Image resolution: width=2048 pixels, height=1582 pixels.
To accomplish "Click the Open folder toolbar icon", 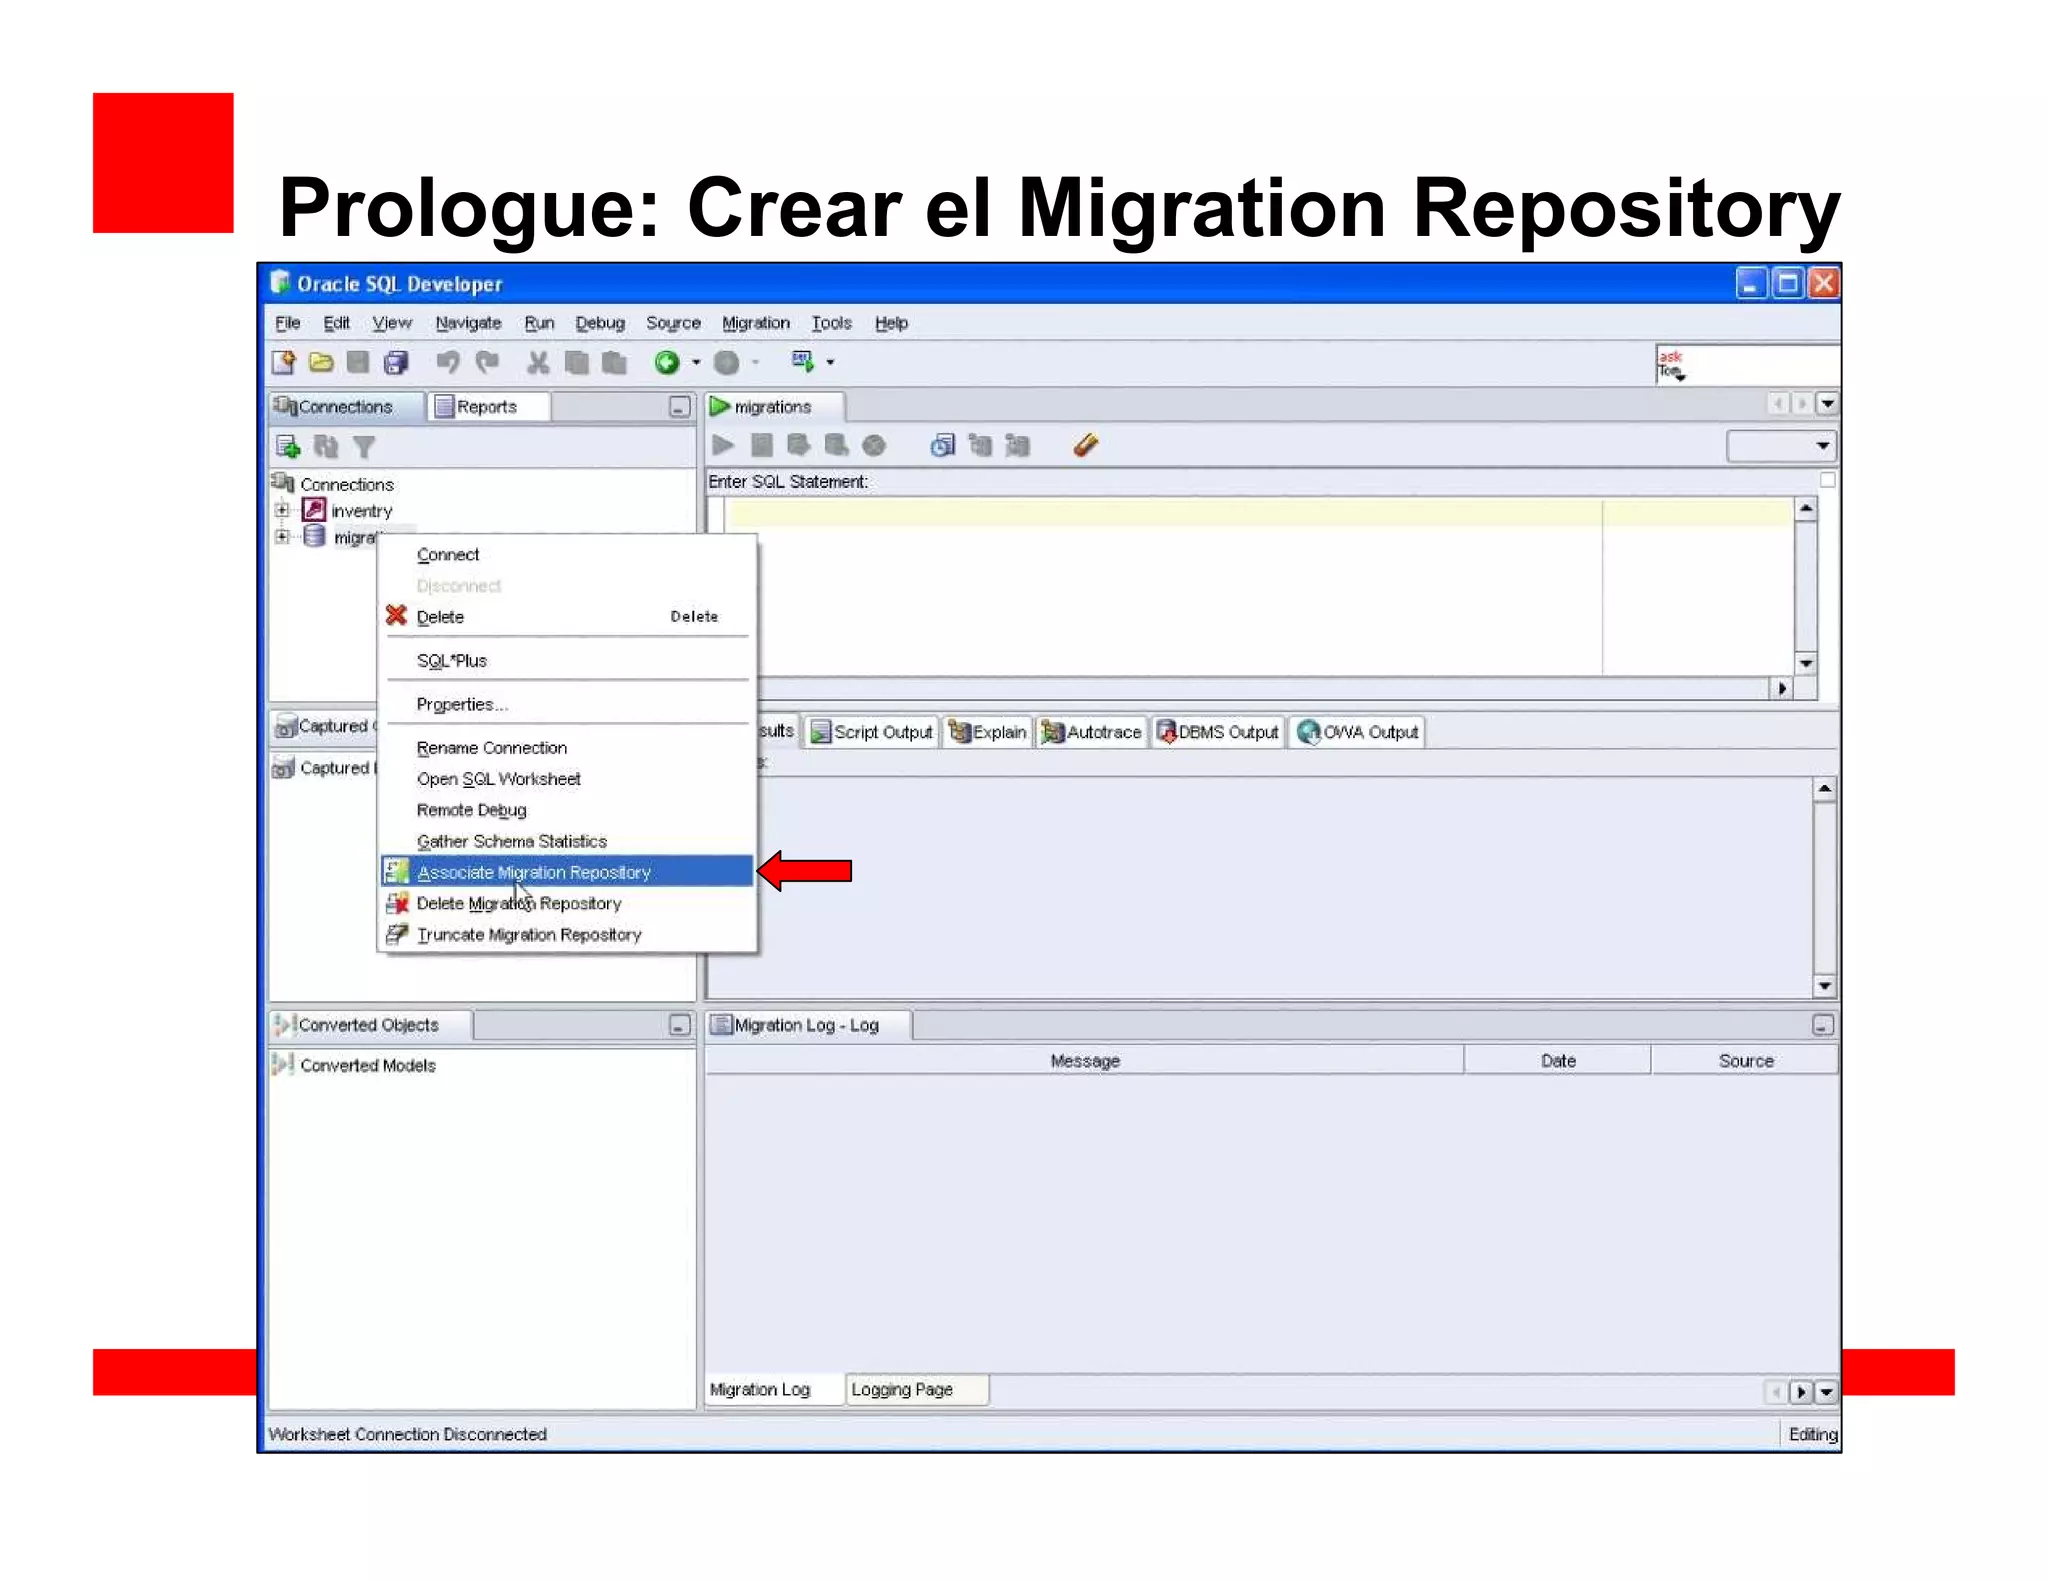I will 321,362.
